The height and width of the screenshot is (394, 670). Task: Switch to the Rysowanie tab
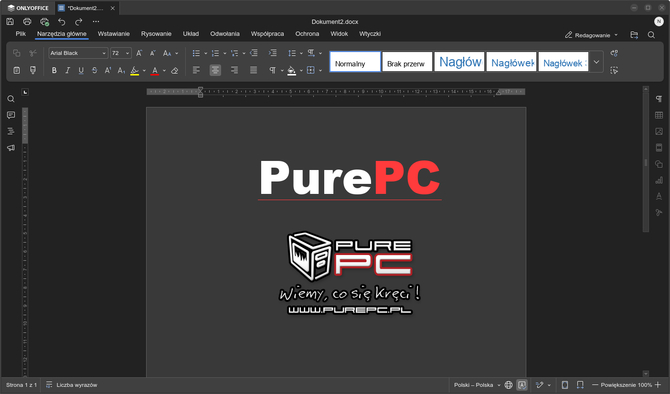(x=156, y=34)
